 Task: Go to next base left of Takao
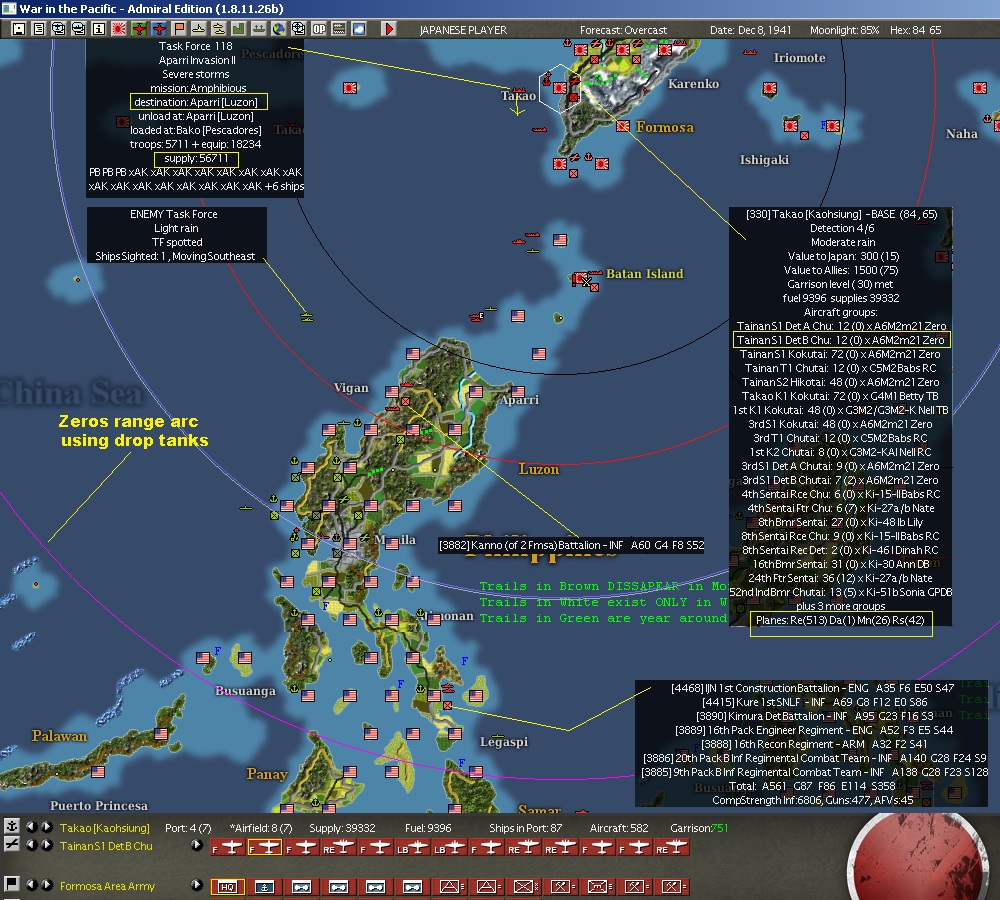(x=47, y=827)
